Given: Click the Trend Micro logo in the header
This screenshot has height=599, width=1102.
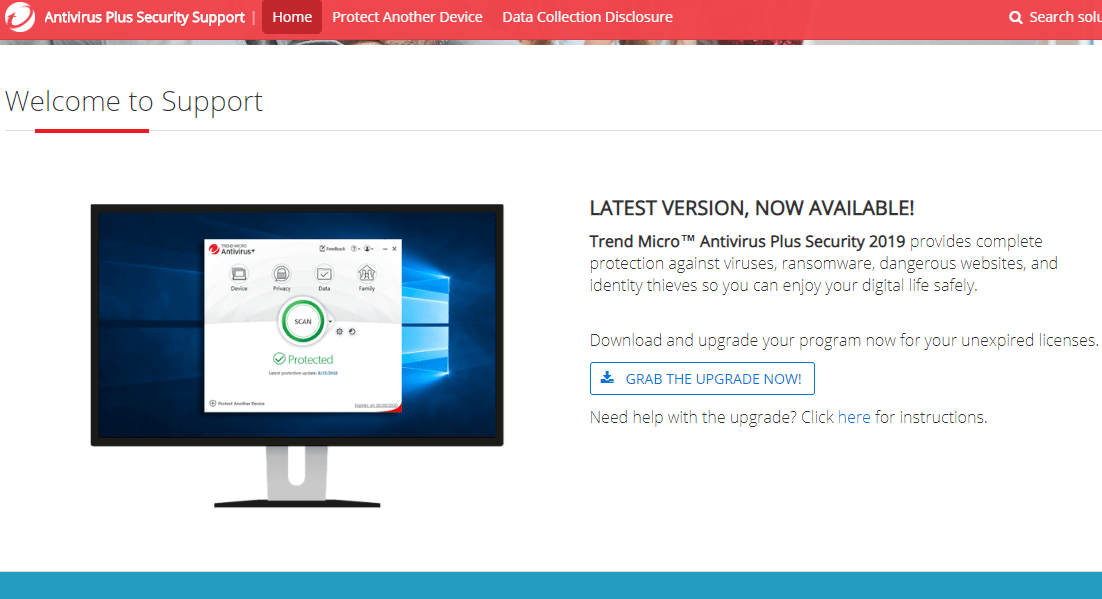Looking at the screenshot, I should pos(19,17).
